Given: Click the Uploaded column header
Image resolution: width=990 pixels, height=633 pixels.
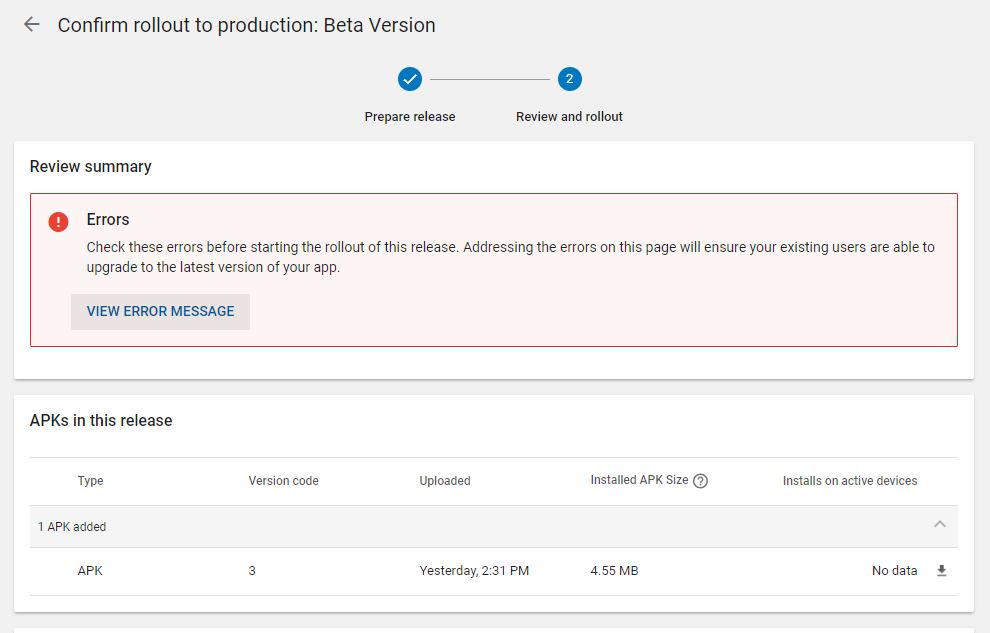Looking at the screenshot, I should pyautogui.click(x=445, y=481).
